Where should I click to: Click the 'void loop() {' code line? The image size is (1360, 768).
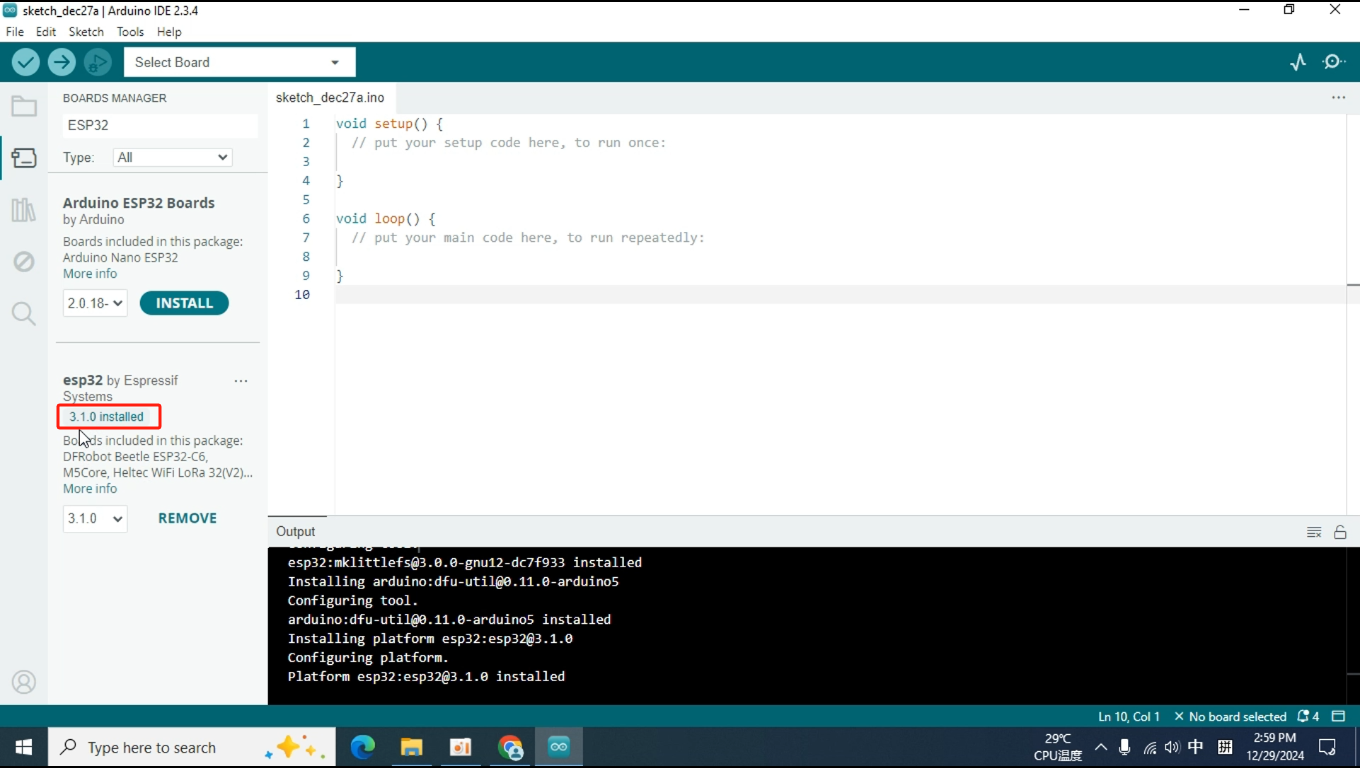point(385,218)
